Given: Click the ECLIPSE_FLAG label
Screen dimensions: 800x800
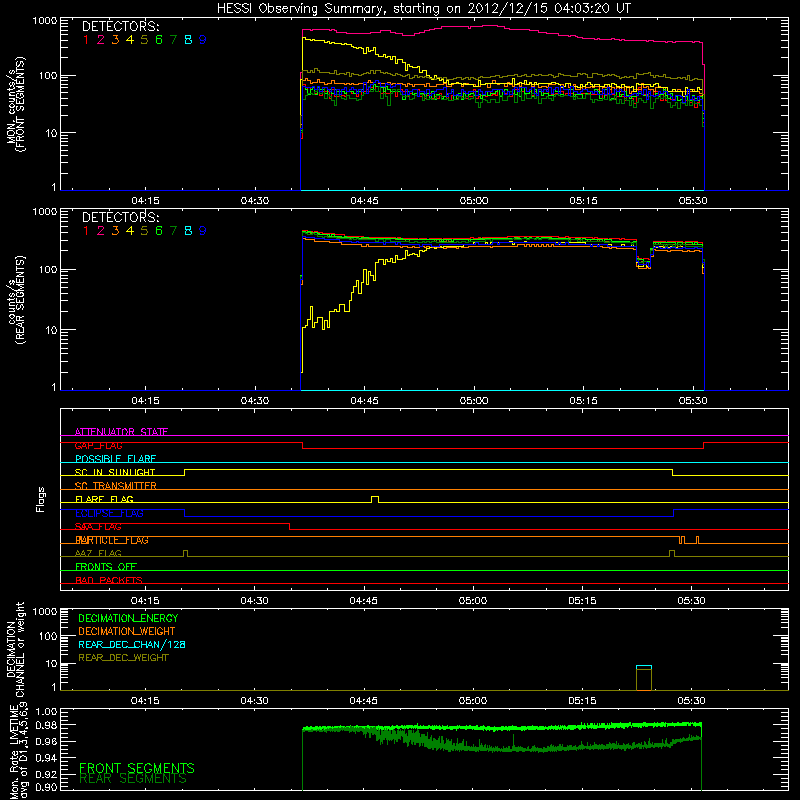Looking at the screenshot, I should click(x=109, y=513).
